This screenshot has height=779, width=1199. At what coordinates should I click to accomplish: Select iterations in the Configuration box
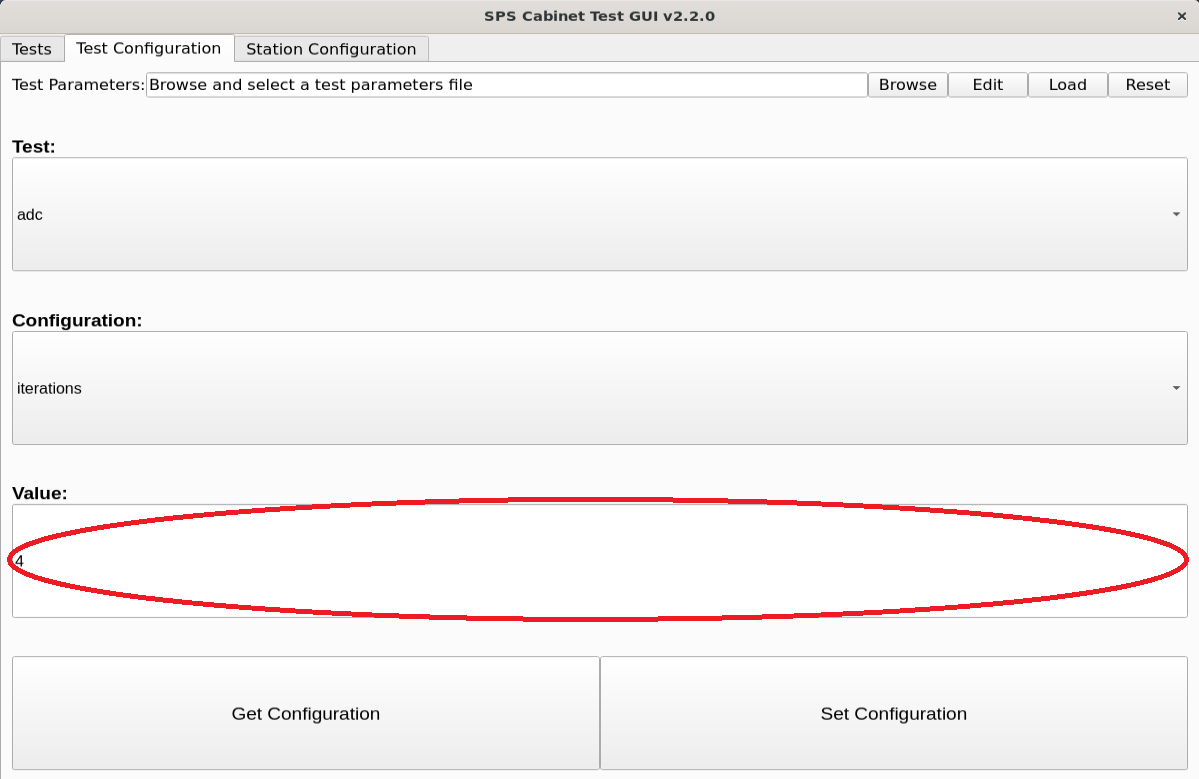pyautogui.click(x=49, y=388)
